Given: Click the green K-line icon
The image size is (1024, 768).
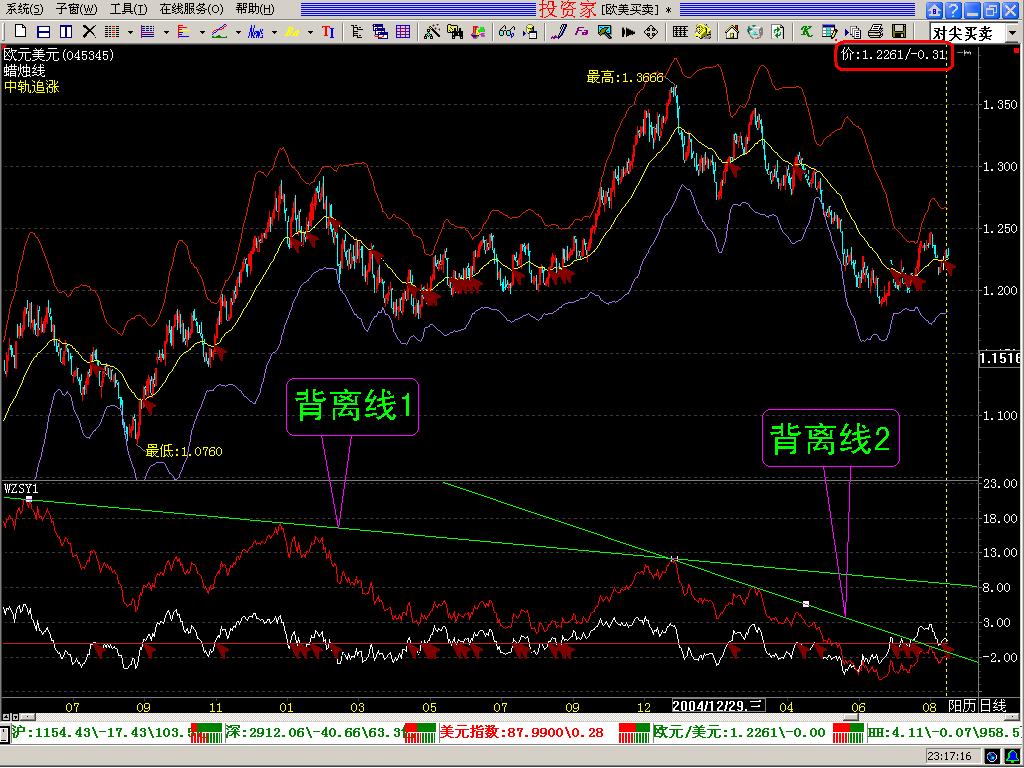Looking at the screenshot, I should click(807, 31).
